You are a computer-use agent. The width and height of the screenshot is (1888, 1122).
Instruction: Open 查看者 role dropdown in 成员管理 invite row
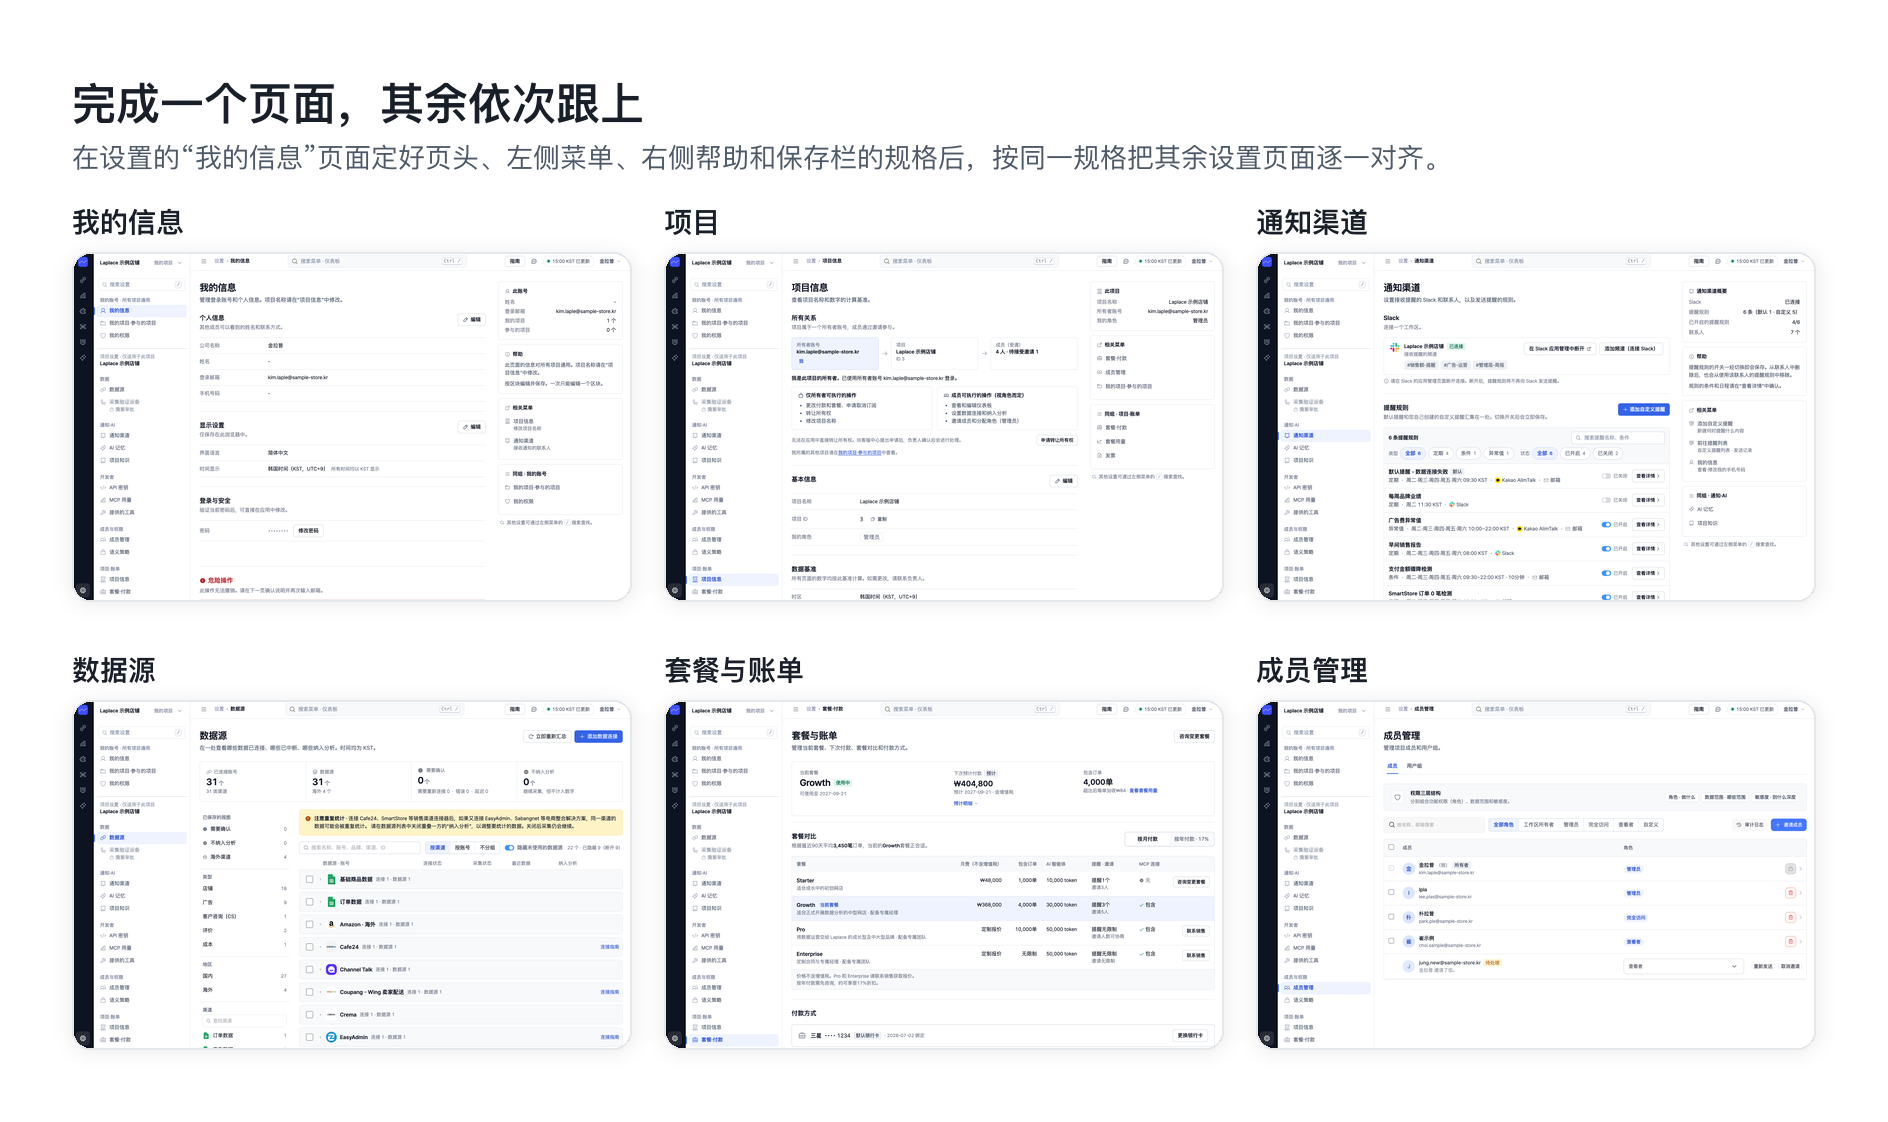(x=1682, y=966)
